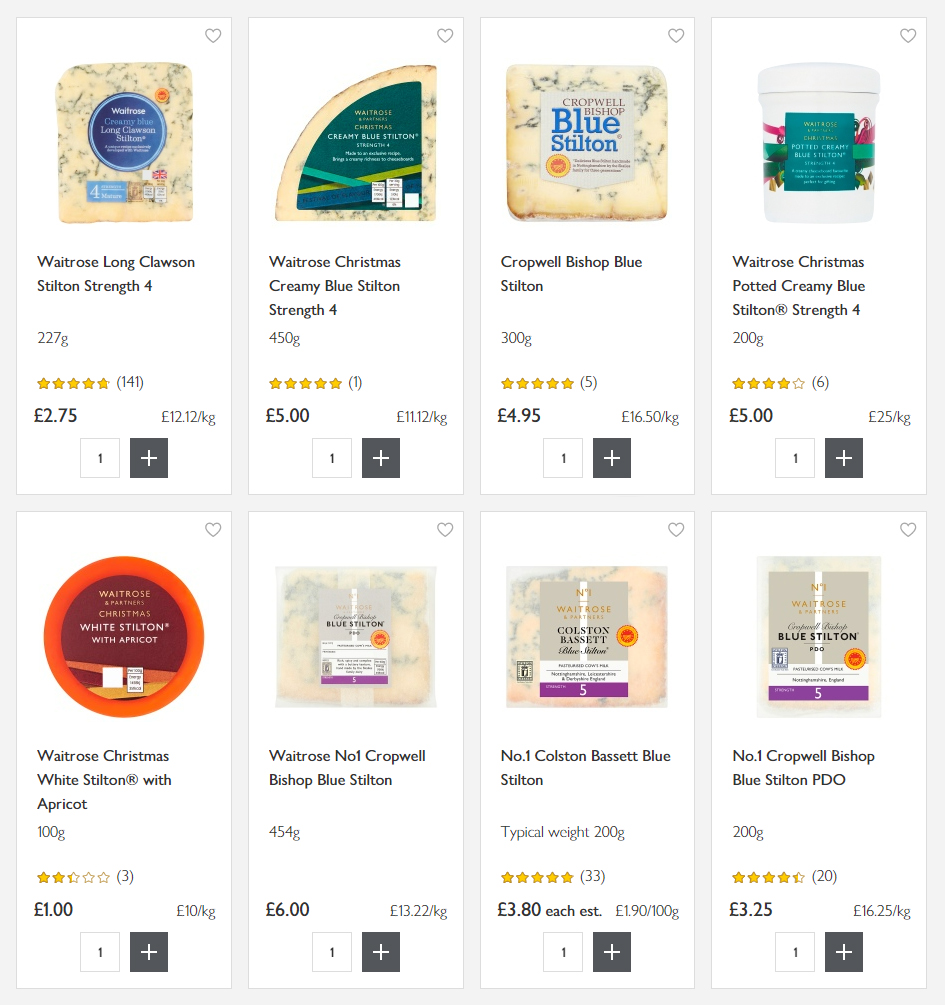945x1005 pixels.
Task: Add Christmas Creamy Blue Stilton 450g to trolley
Action: [381, 458]
